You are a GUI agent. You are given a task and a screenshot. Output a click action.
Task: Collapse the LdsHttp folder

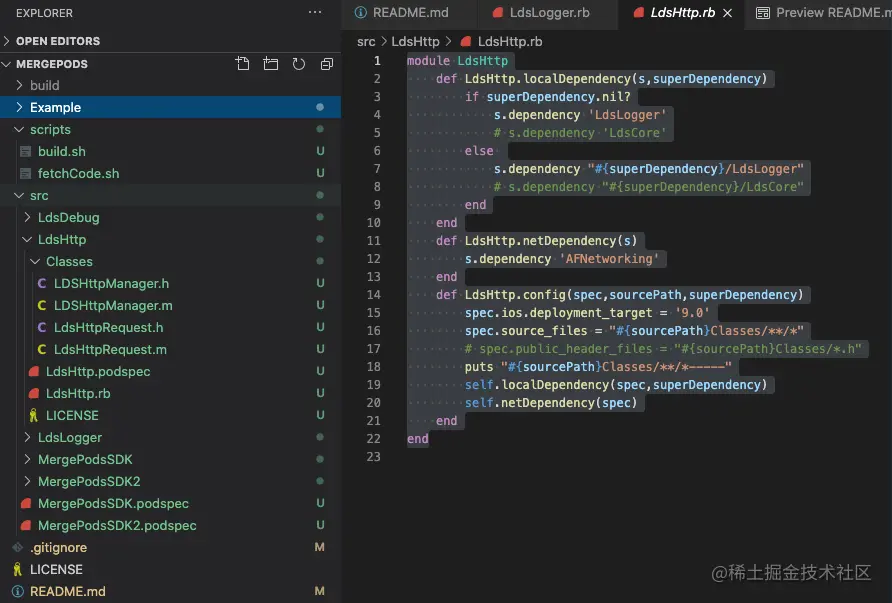[27, 239]
